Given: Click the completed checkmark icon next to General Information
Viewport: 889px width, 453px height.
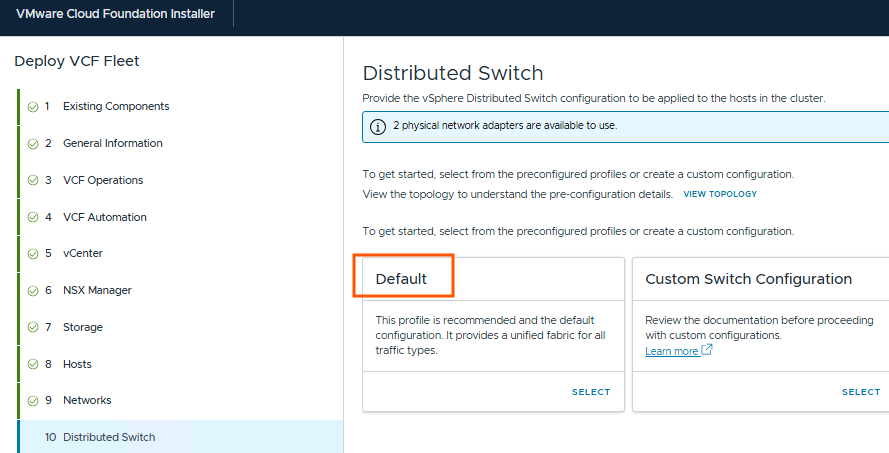Looking at the screenshot, I should point(33,144).
